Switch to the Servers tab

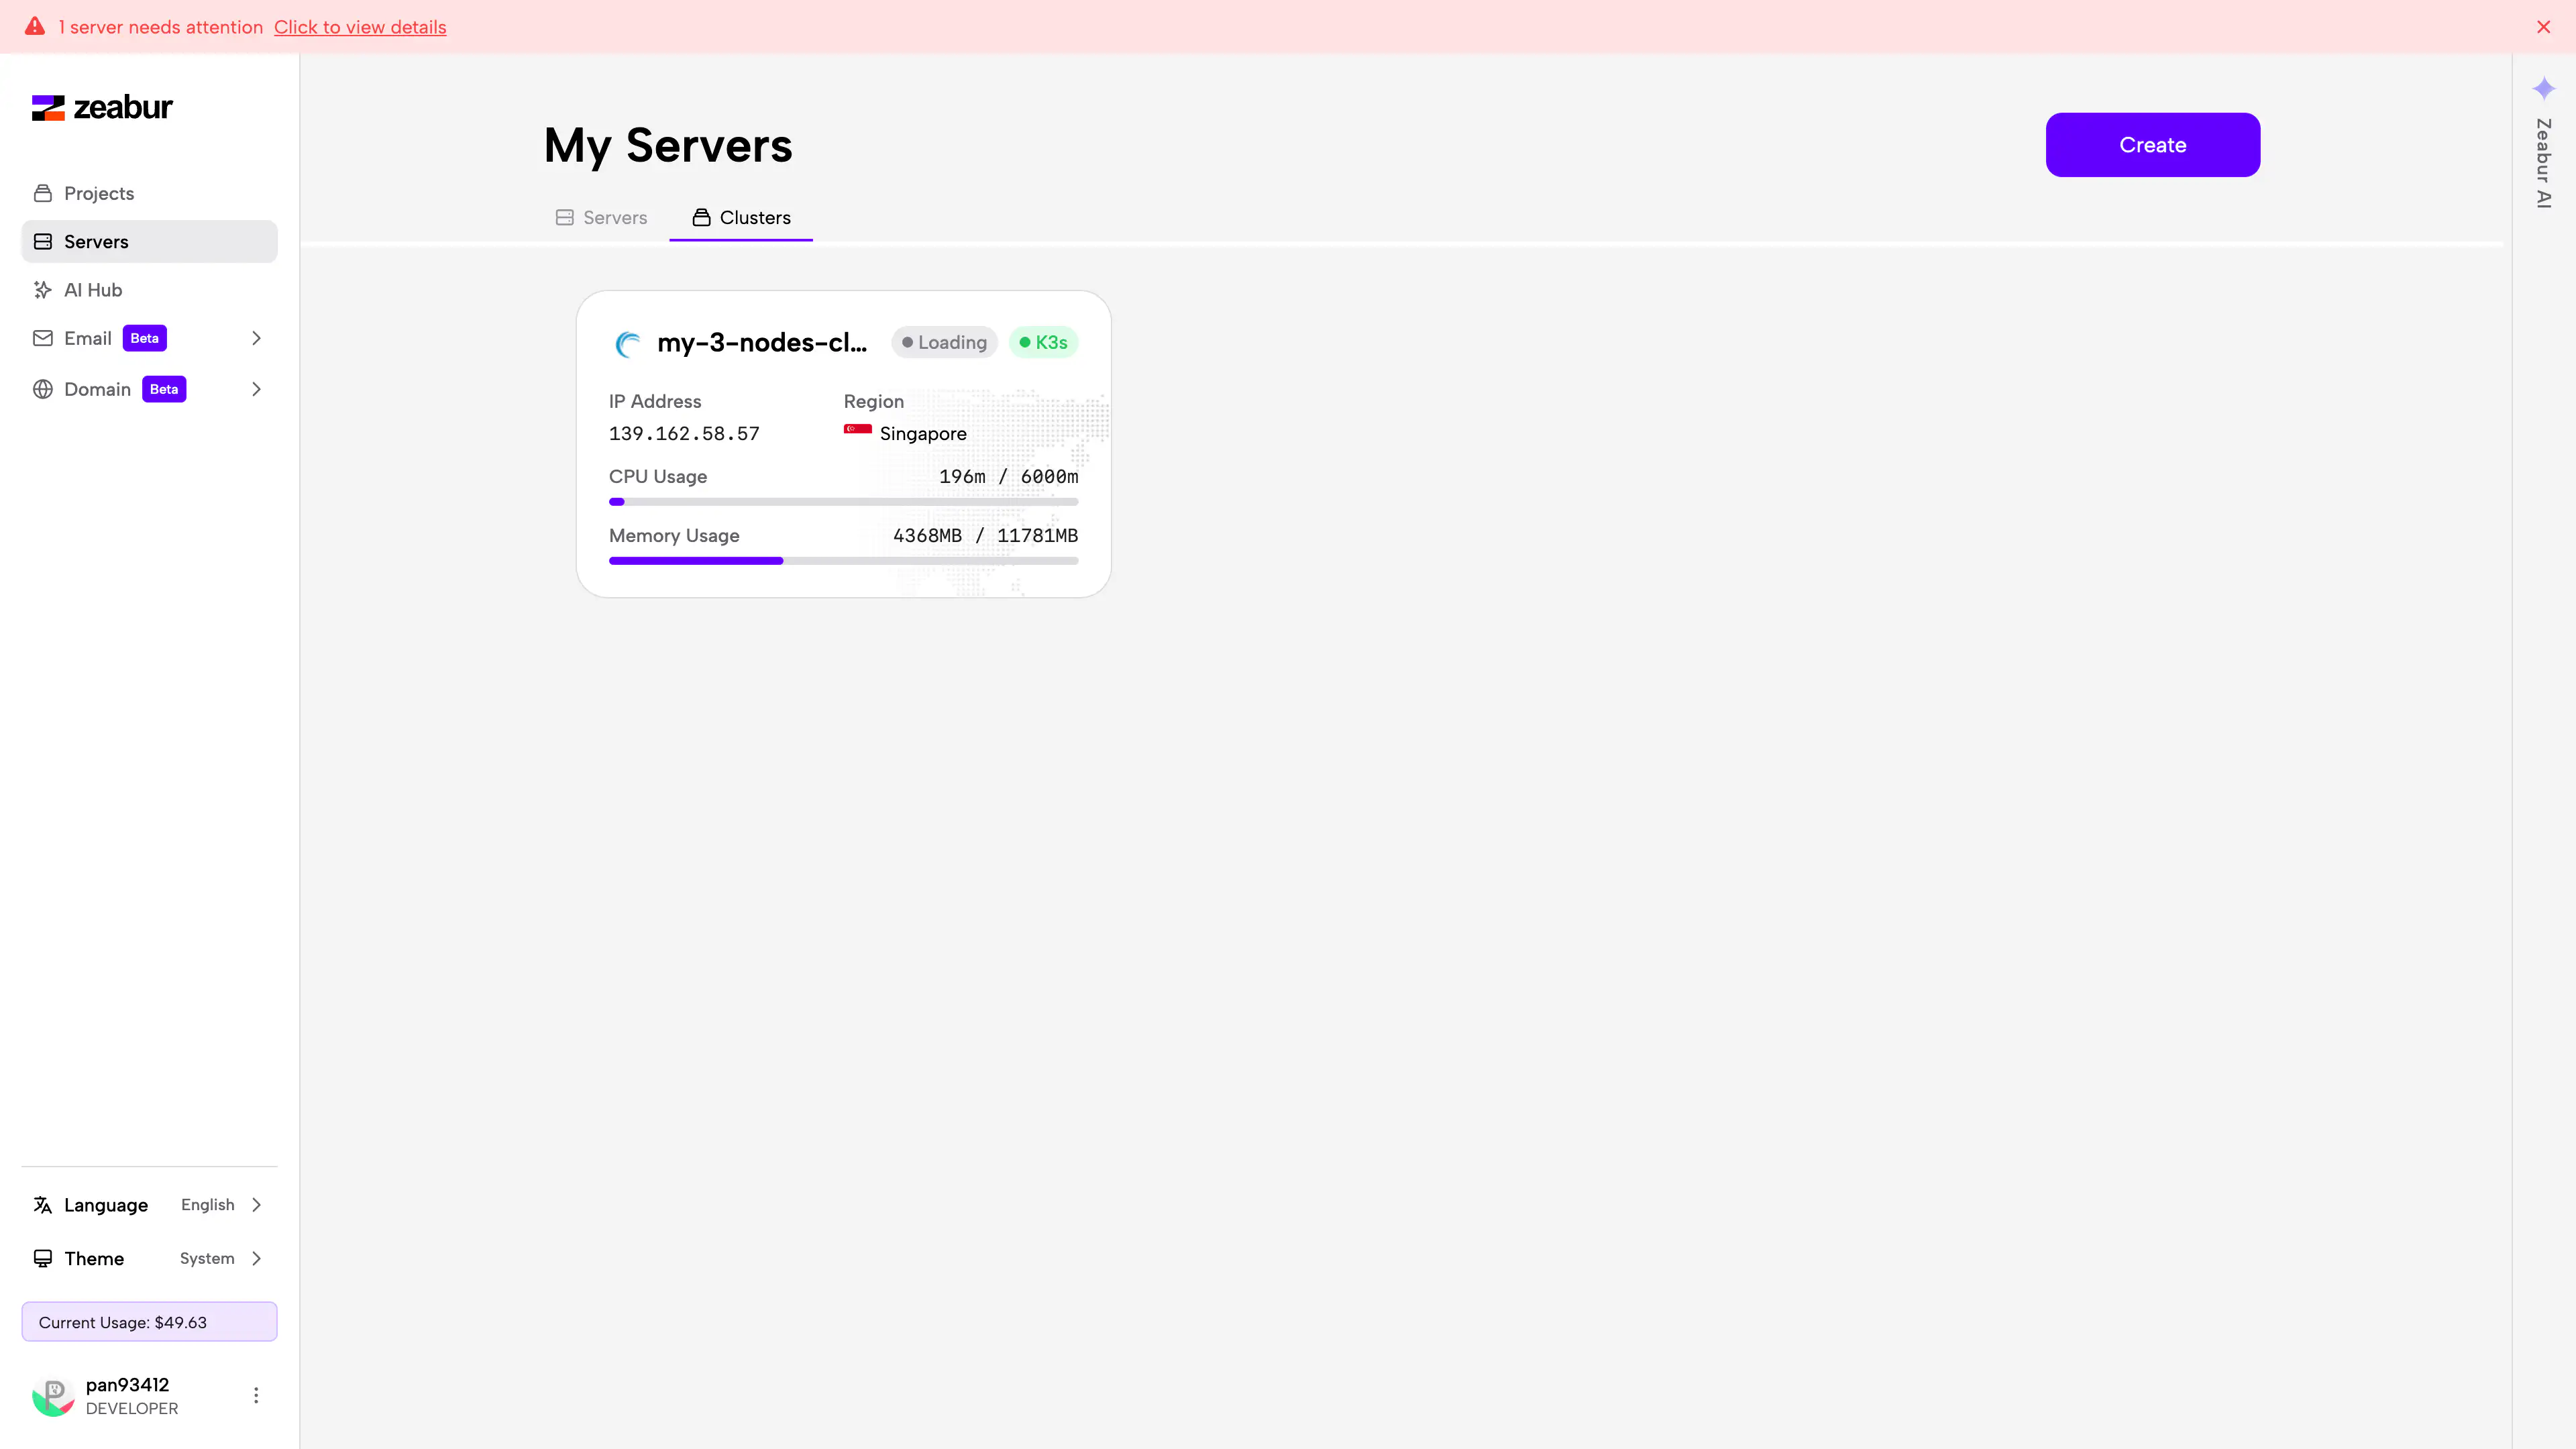click(601, 217)
